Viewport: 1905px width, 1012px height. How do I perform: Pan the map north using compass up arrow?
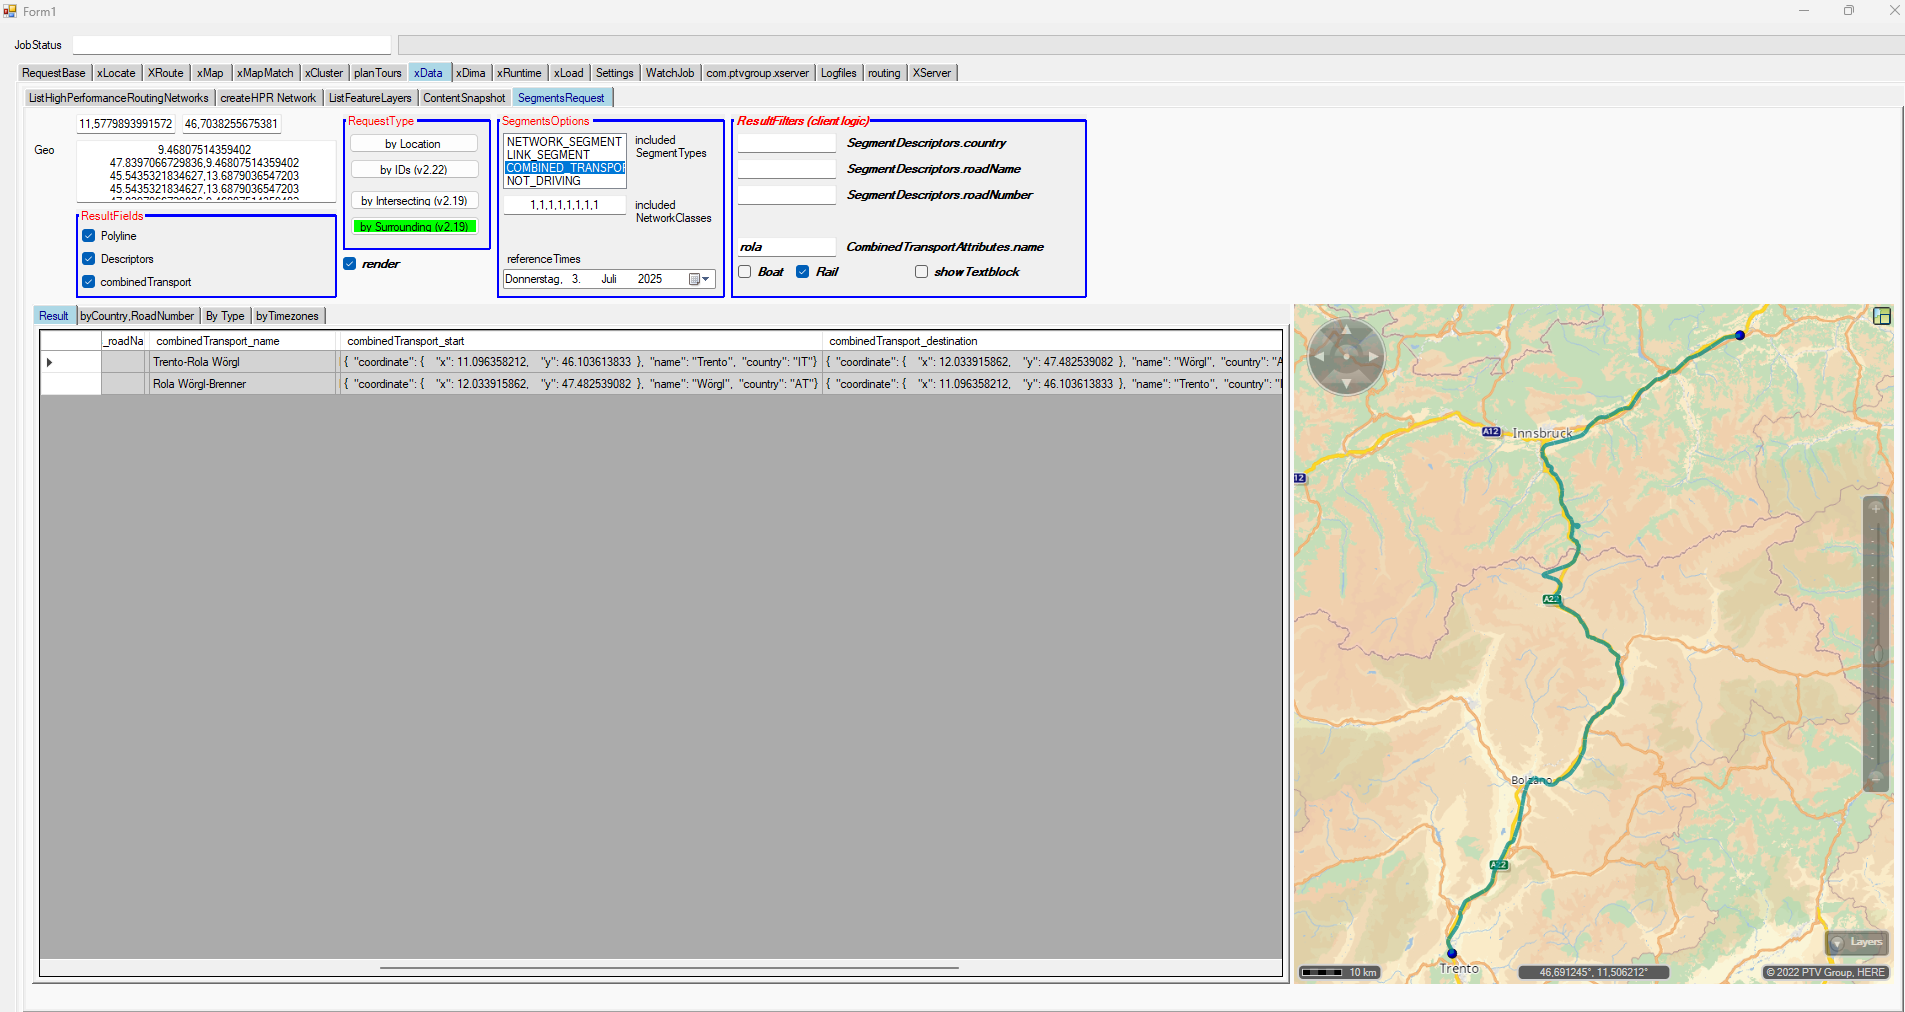click(x=1346, y=329)
